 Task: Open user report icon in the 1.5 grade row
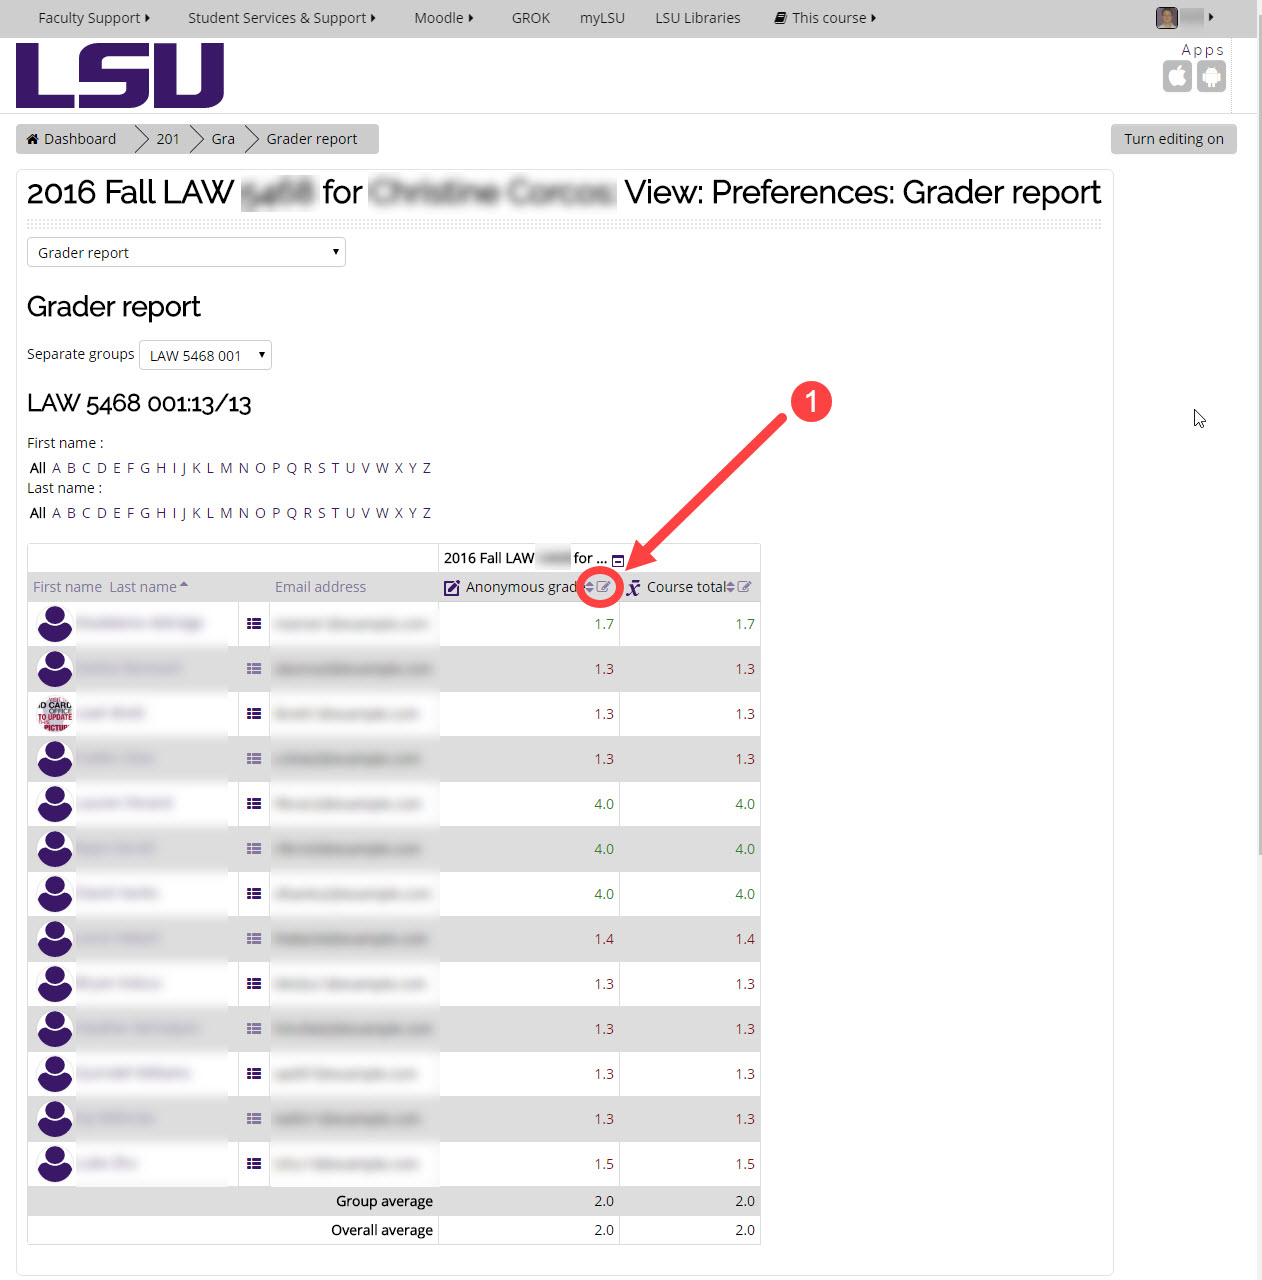[254, 1164]
